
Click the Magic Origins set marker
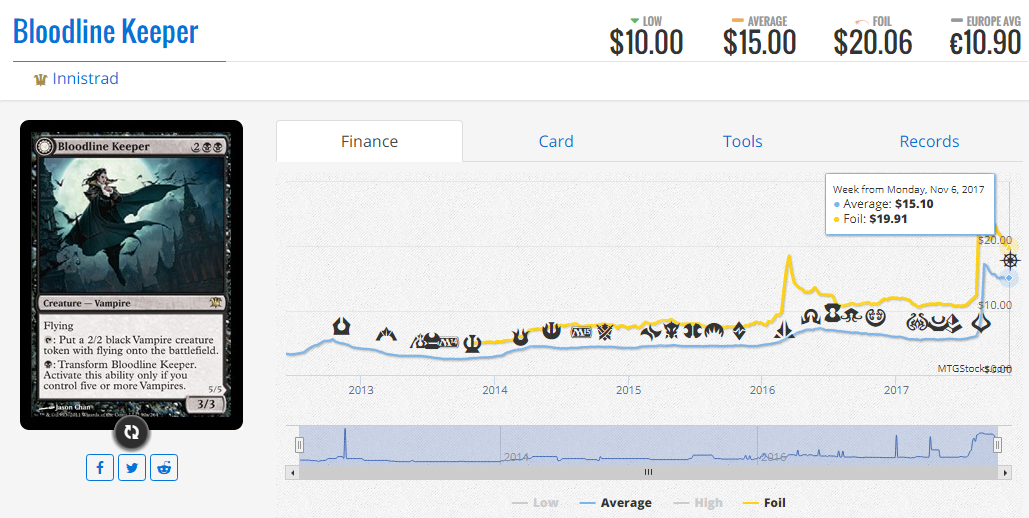[713, 332]
